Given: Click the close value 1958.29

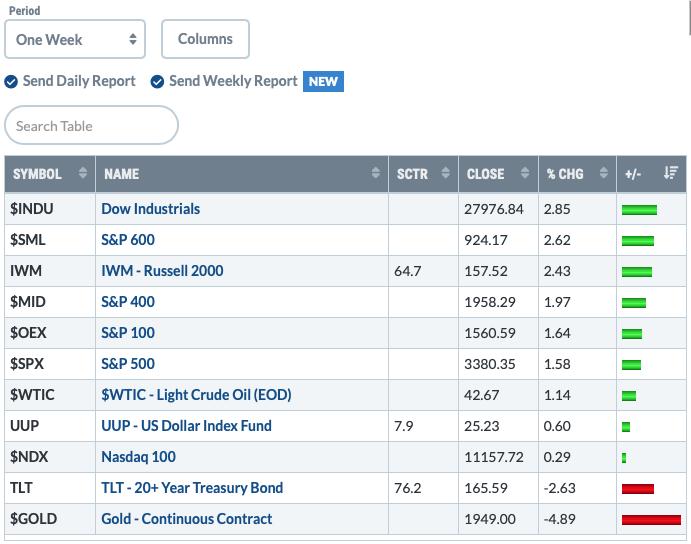Looking at the screenshot, I should point(490,302).
